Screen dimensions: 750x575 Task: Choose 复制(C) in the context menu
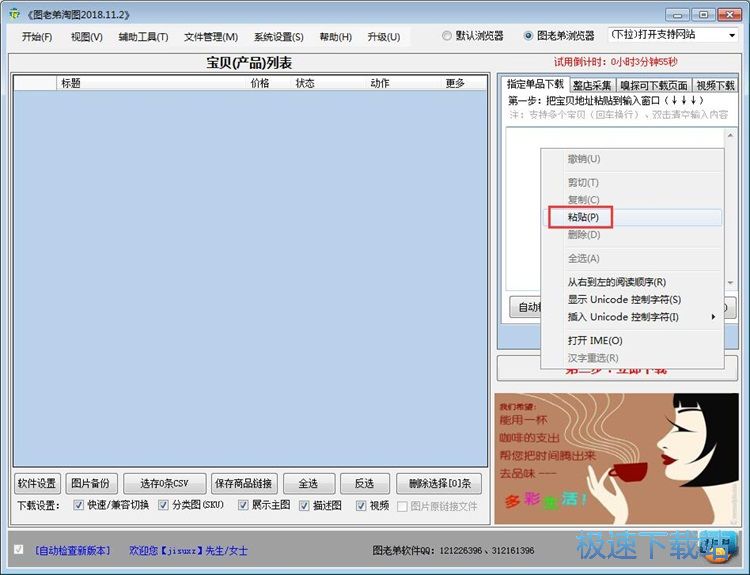pyautogui.click(x=632, y=199)
